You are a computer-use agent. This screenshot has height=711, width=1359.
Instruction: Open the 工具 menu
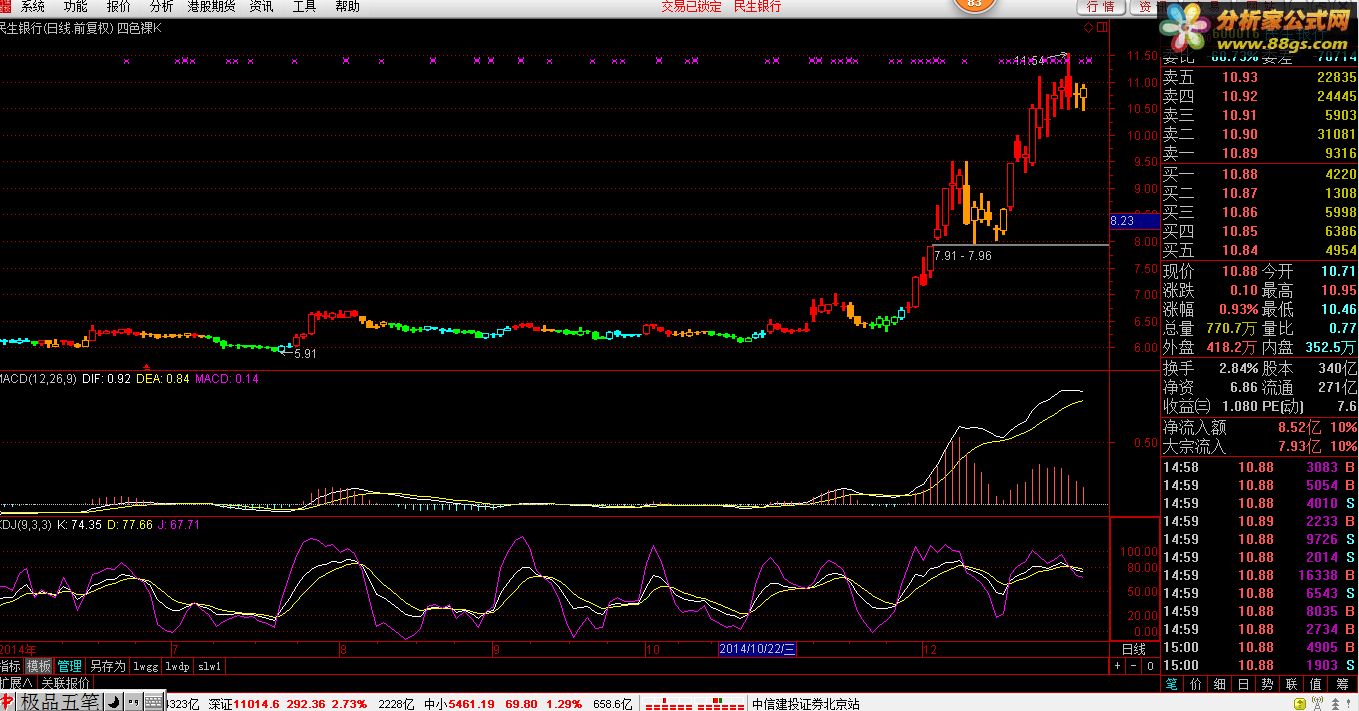pyautogui.click(x=304, y=6)
